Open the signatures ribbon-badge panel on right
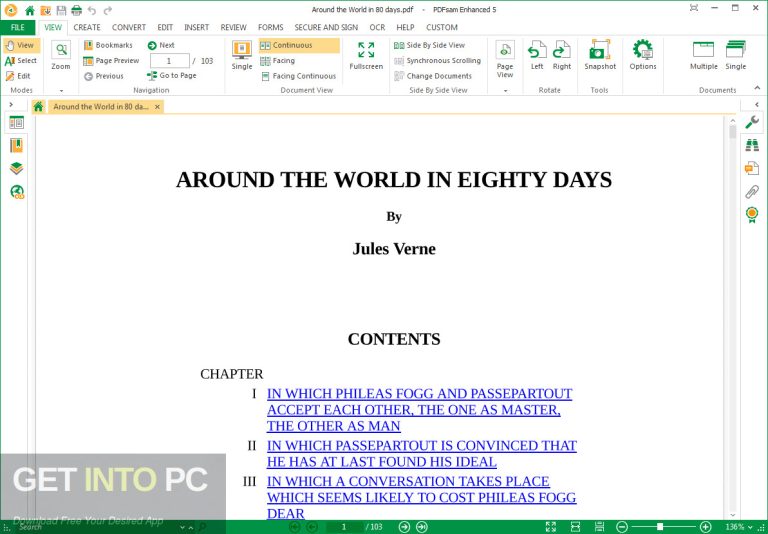Viewport: 768px width, 534px height. pos(752,215)
